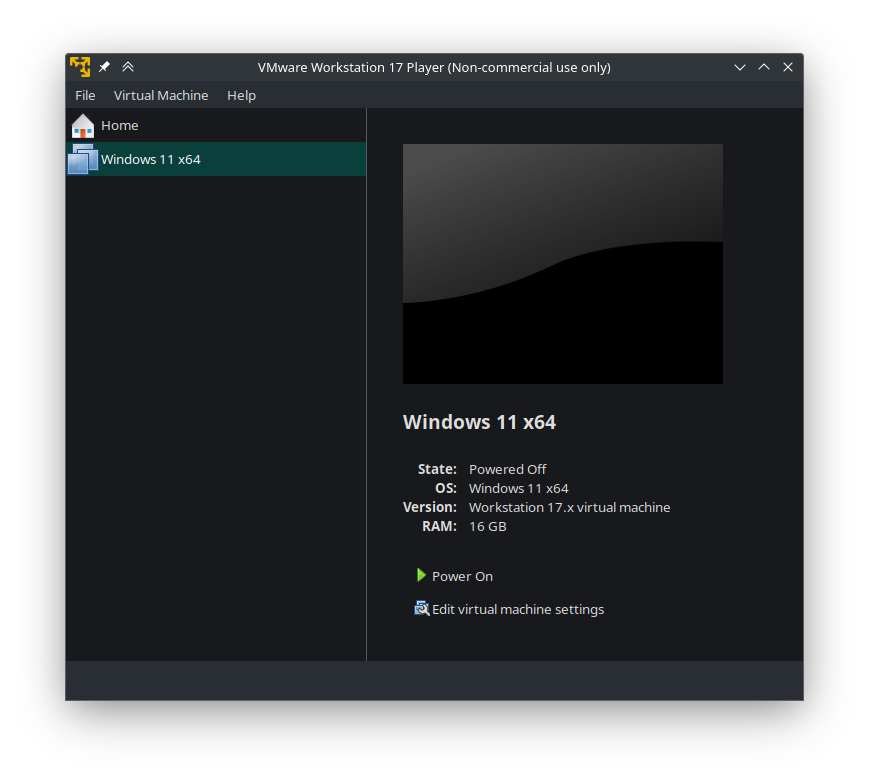
Task: Click the VM preview thumbnail
Action: (563, 264)
